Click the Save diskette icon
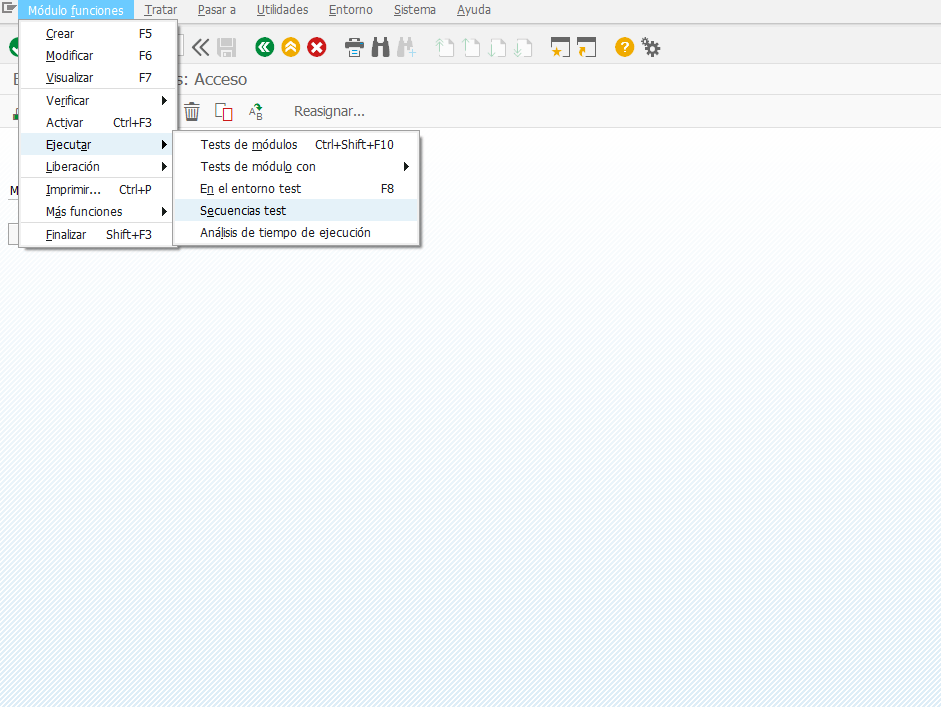Viewport: 941px width, 707px height. coord(226,47)
